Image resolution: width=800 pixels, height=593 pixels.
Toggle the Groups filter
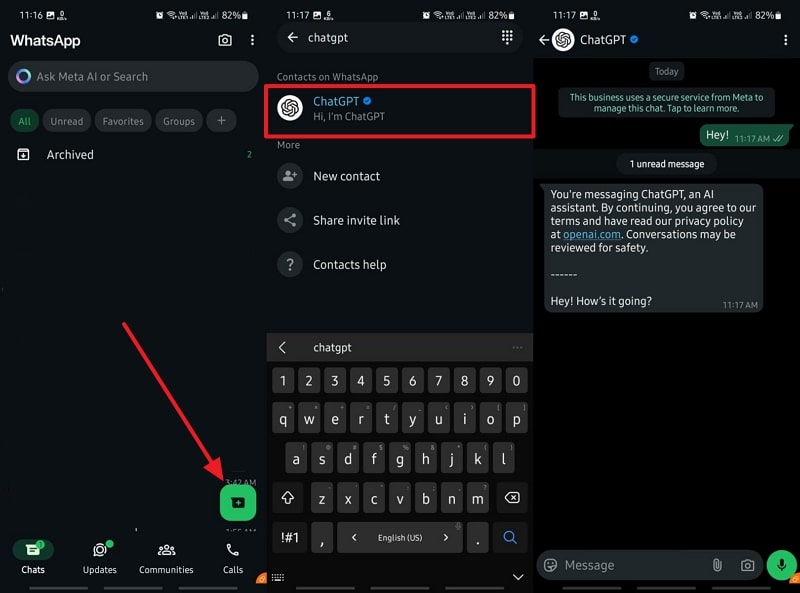(x=178, y=120)
